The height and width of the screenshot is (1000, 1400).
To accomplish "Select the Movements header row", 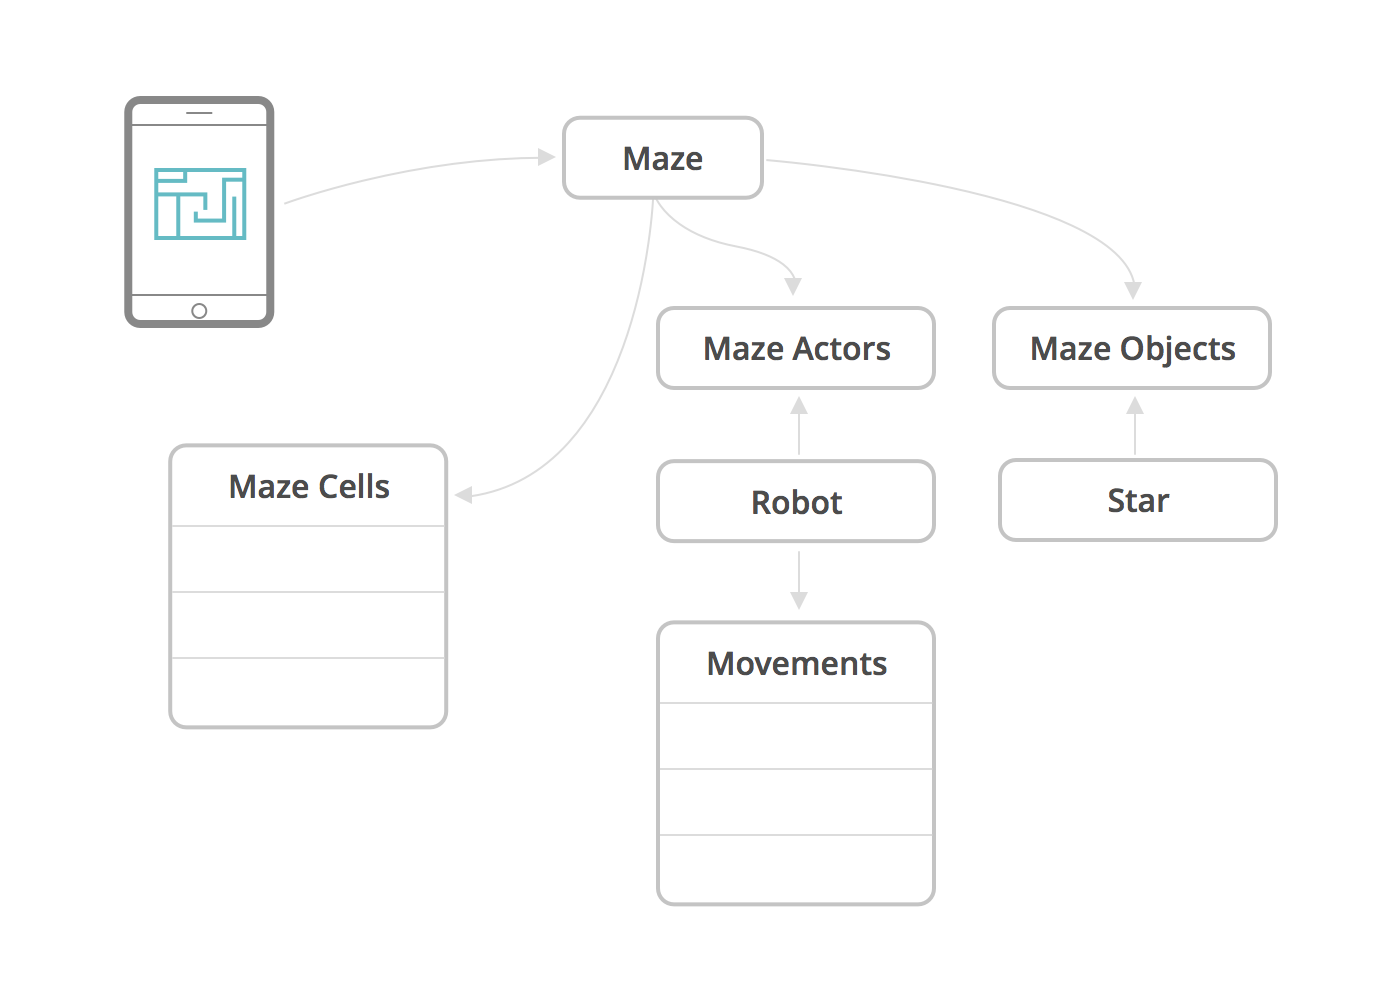I will [x=795, y=663].
